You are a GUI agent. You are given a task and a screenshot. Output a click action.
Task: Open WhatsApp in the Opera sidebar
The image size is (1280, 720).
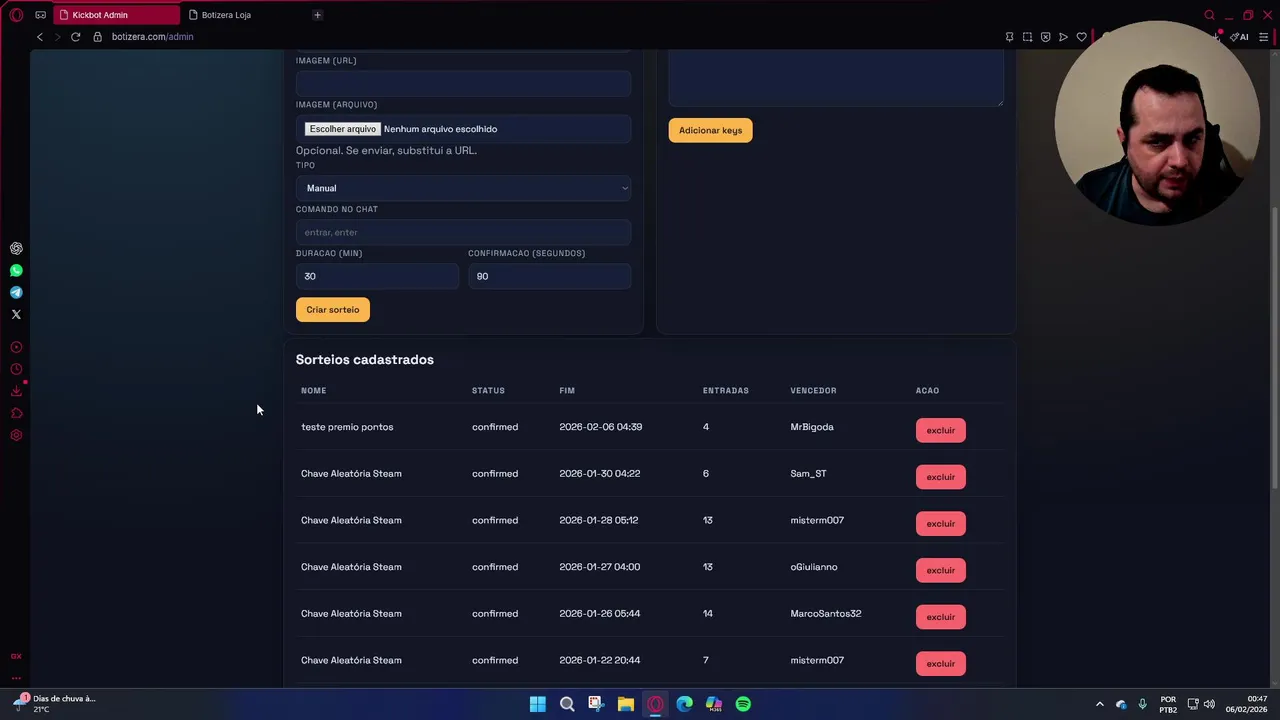click(x=16, y=270)
